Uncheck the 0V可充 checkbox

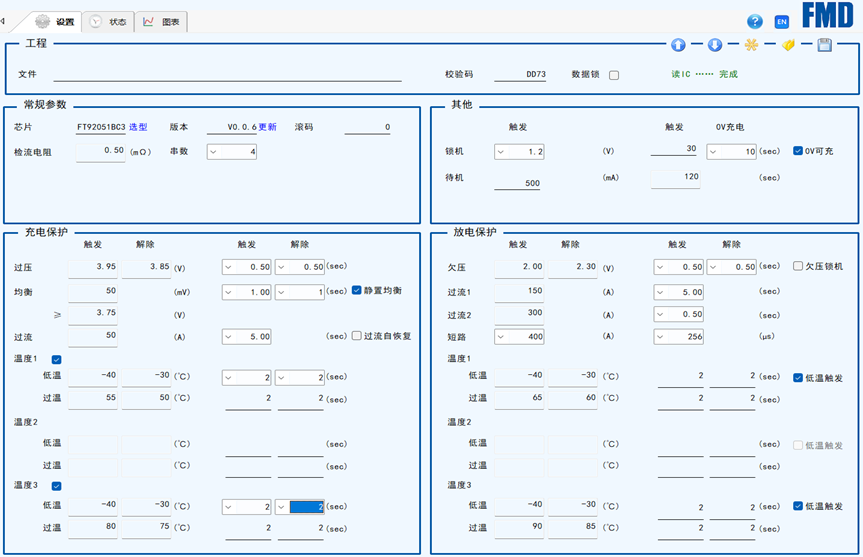[x=798, y=151]
